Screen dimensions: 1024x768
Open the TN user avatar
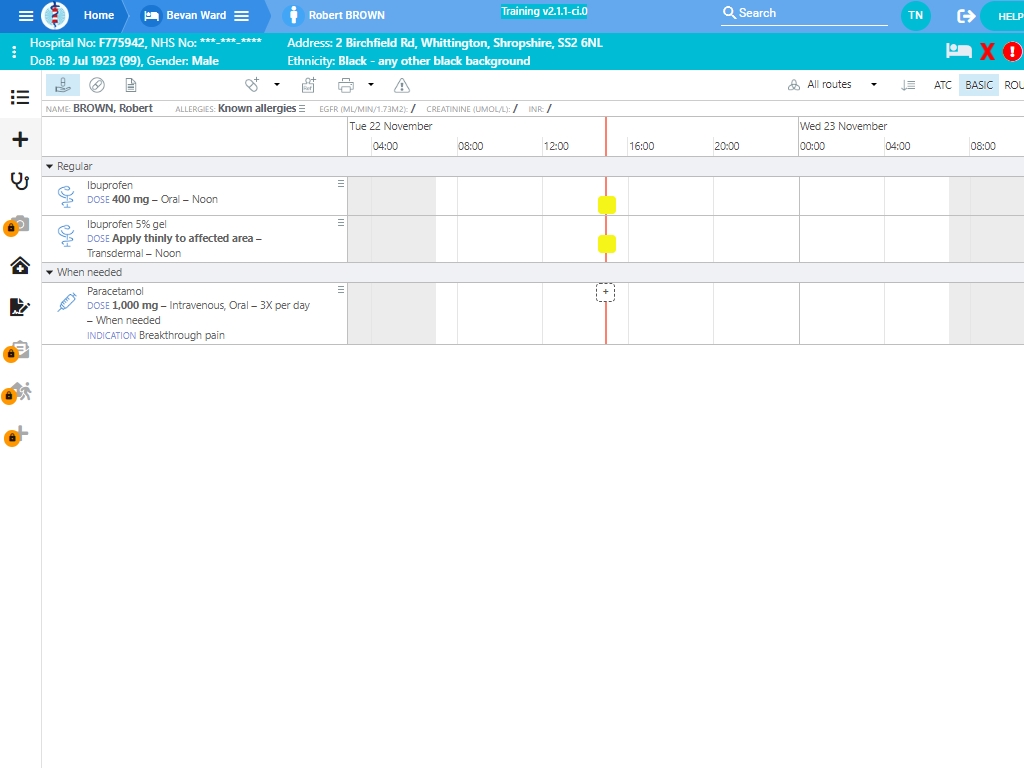tap(916, 16)
